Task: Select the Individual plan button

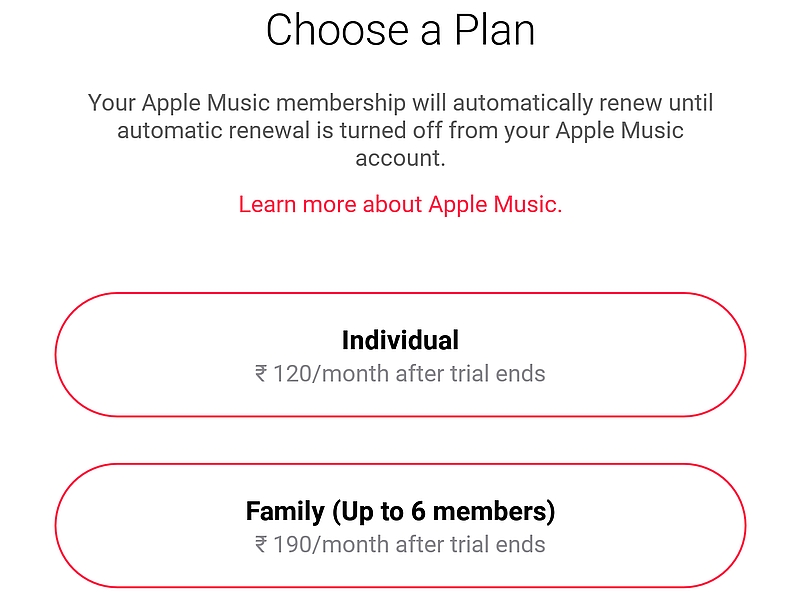Action: coord(400,355)
